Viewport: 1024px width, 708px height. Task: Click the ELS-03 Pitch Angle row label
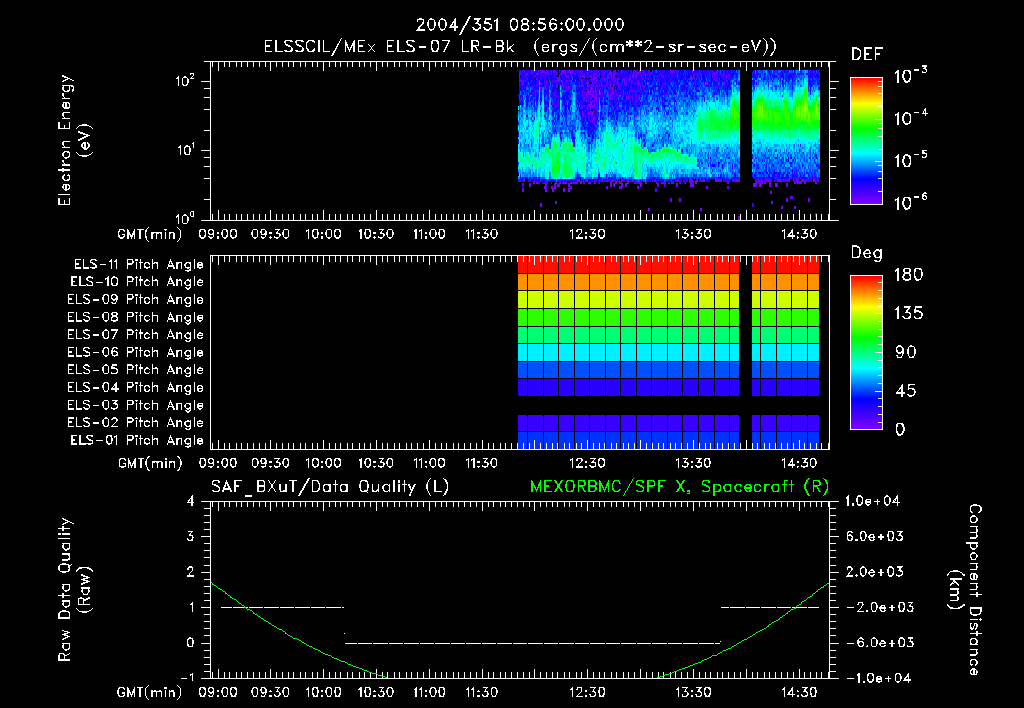(136, 406)
